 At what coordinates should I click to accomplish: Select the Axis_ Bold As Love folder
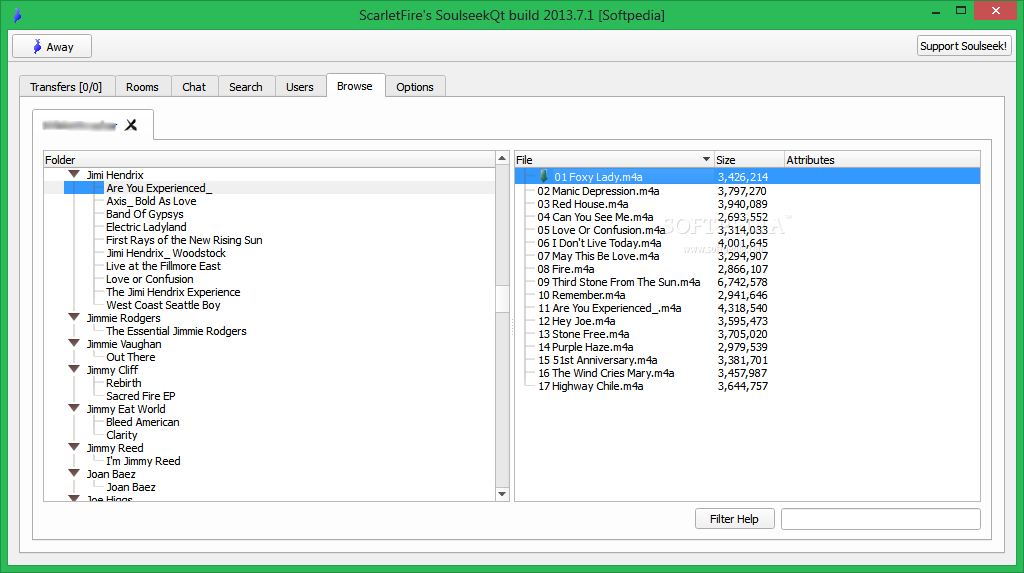151,201
